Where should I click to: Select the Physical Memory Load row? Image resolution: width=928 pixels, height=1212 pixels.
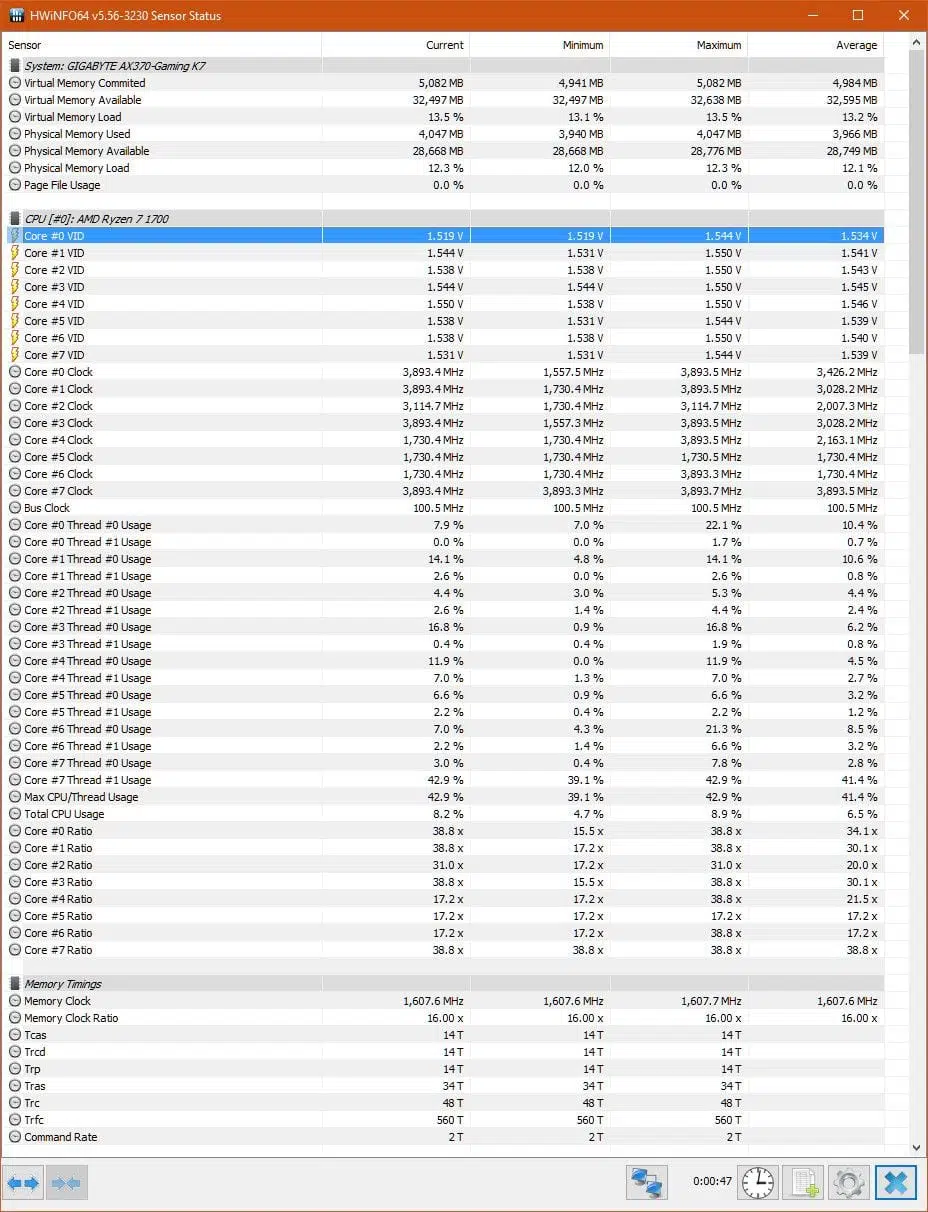point(444,168)
